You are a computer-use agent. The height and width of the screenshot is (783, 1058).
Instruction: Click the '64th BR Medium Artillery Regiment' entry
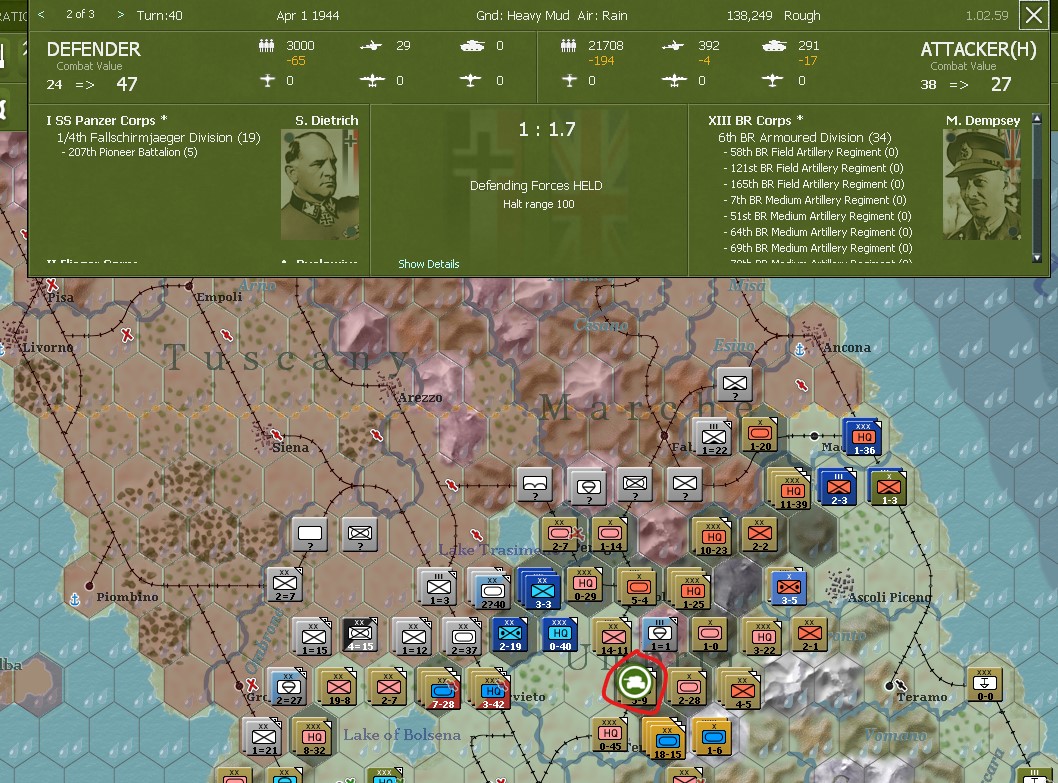pos(820,232)
